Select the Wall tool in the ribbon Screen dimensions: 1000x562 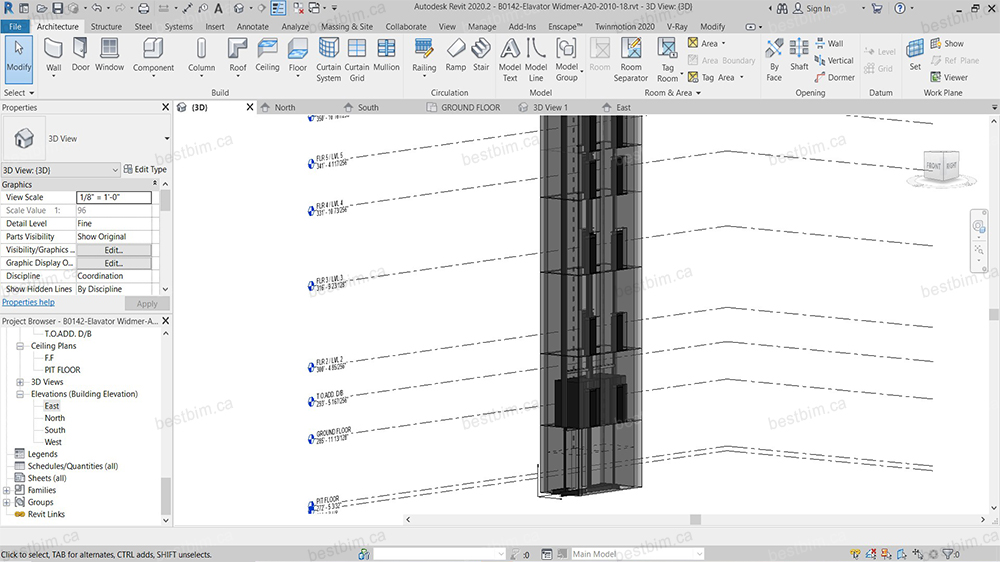54,53
